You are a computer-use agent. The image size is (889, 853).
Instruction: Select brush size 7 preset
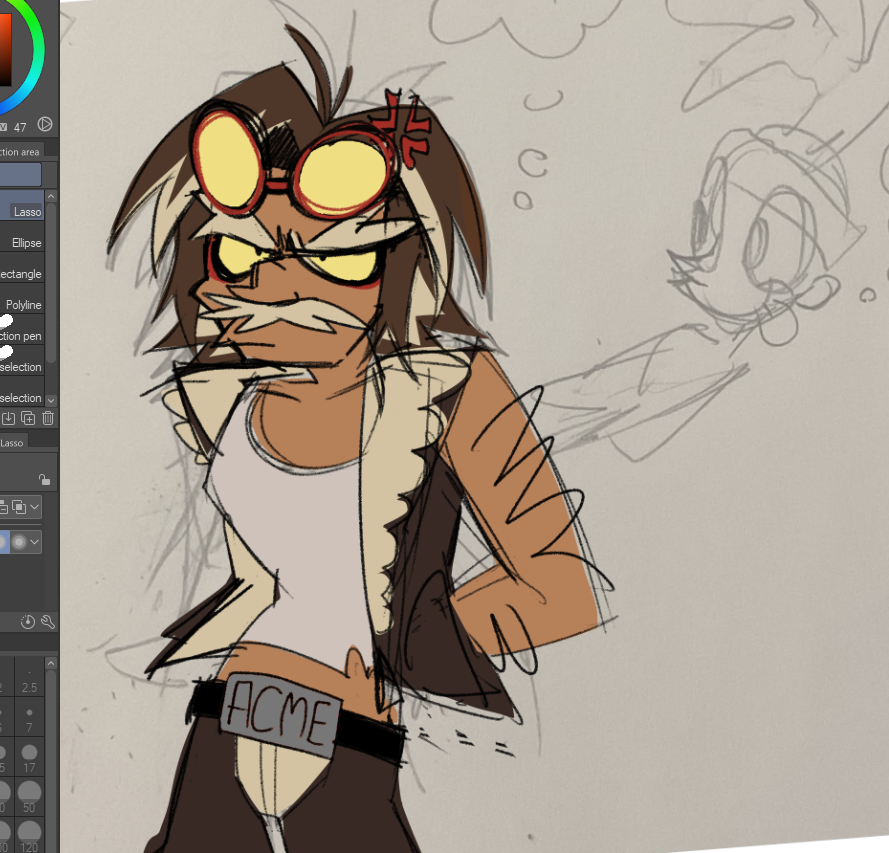(x=29, y=718)
